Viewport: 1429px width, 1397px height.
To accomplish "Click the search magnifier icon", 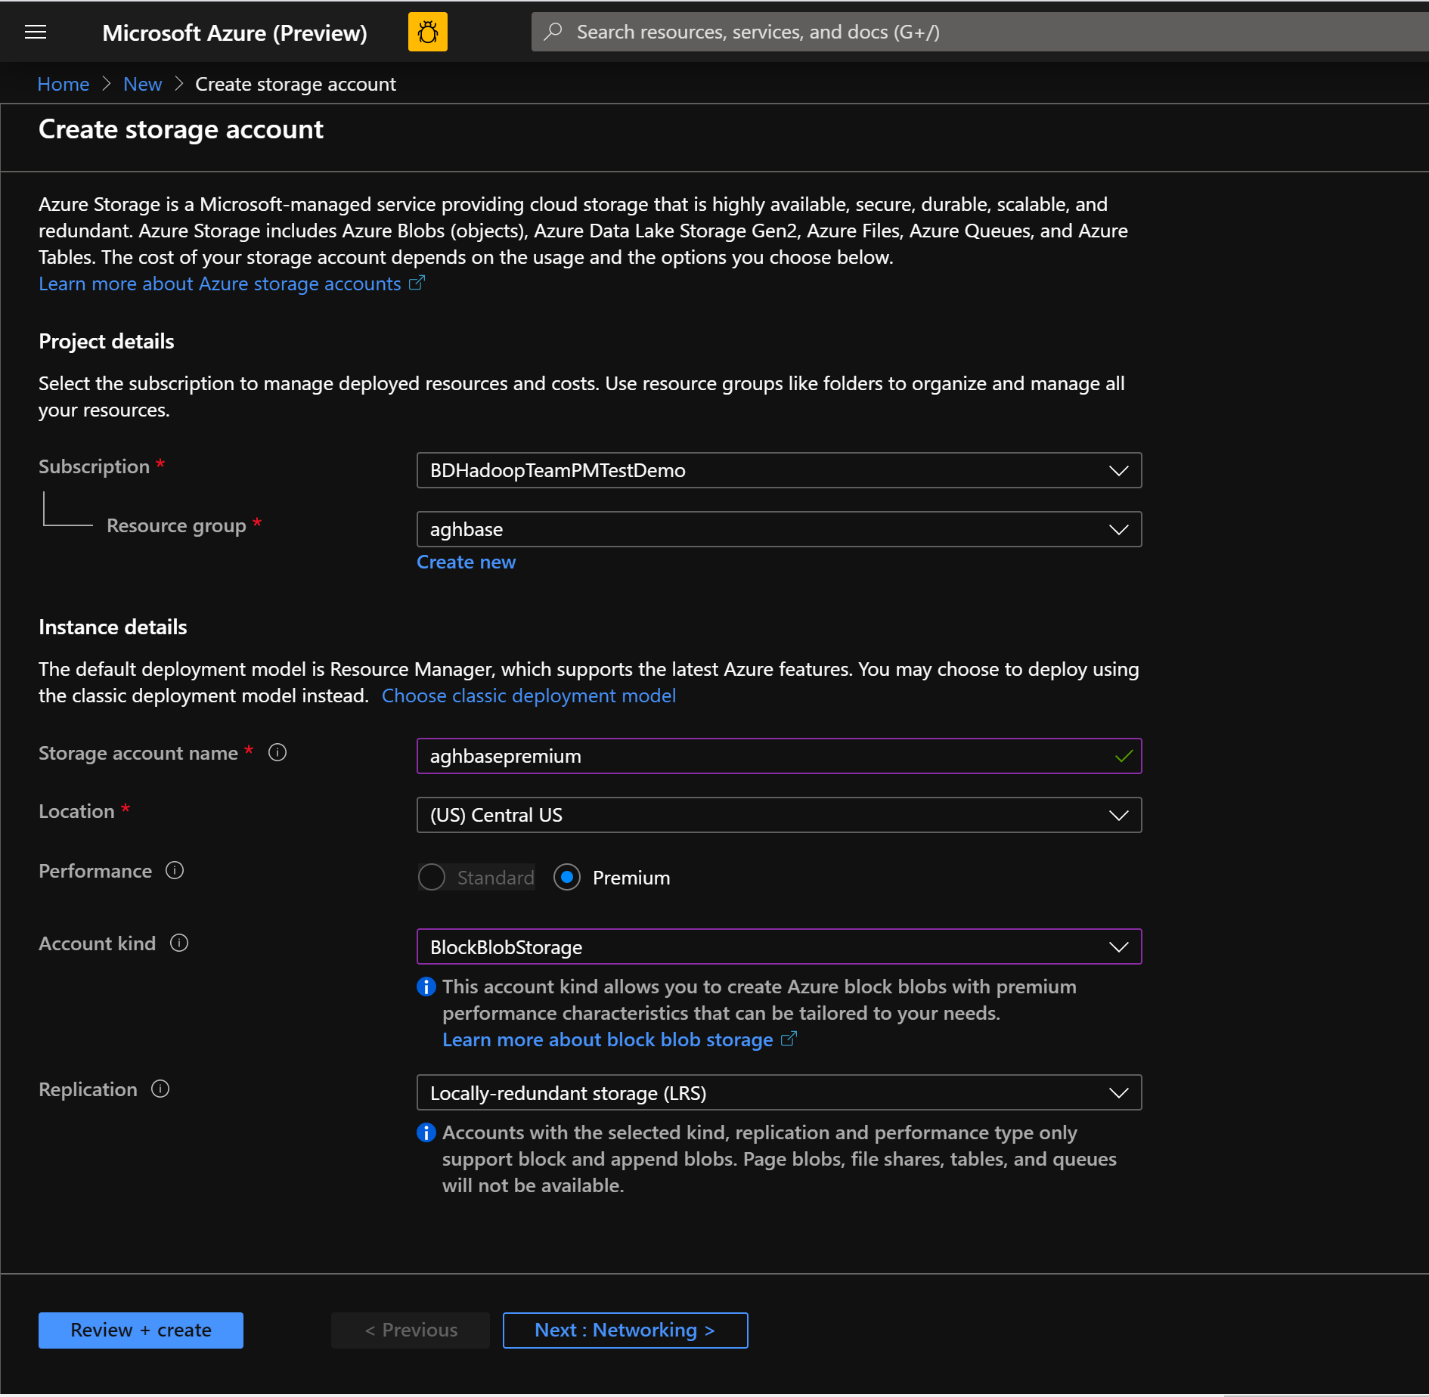I will [x=552, y=31].
